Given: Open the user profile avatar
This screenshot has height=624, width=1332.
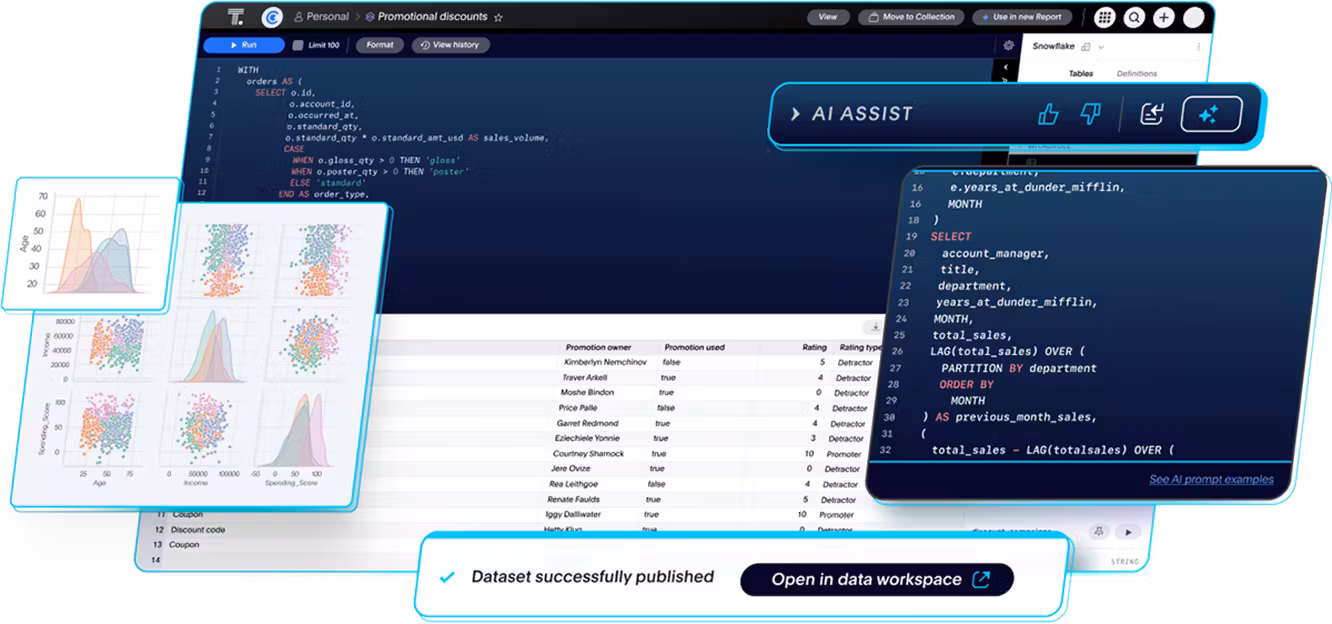Looking at the screenshot, I should (1194, 17).
